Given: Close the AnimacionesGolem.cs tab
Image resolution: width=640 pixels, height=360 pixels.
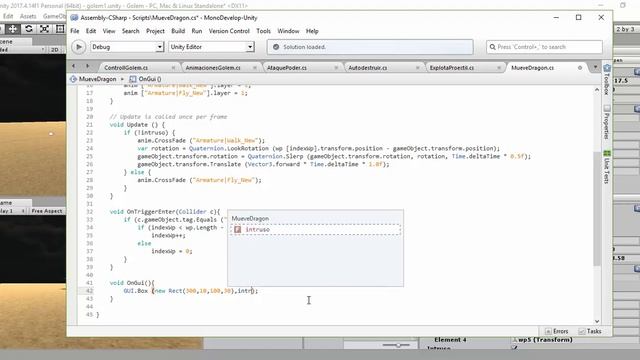Looking at the screenshot, I should [255, 68].
